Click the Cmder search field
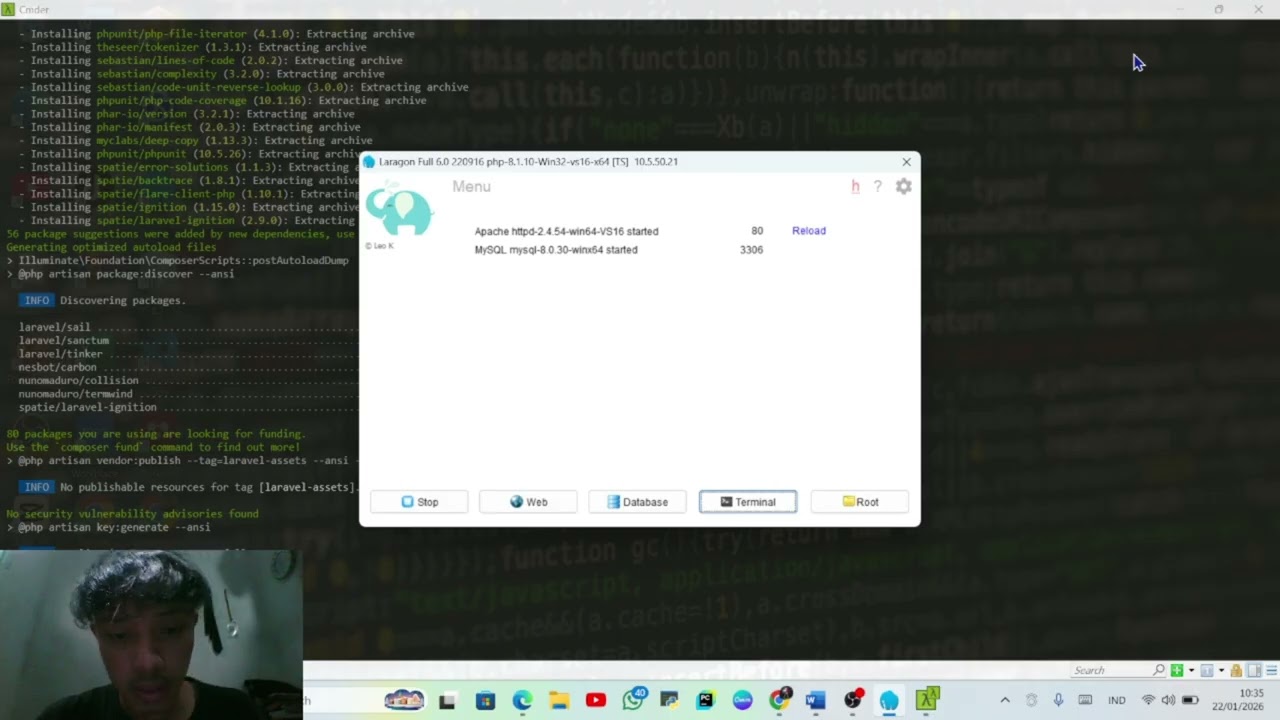 pos(1110,671)
